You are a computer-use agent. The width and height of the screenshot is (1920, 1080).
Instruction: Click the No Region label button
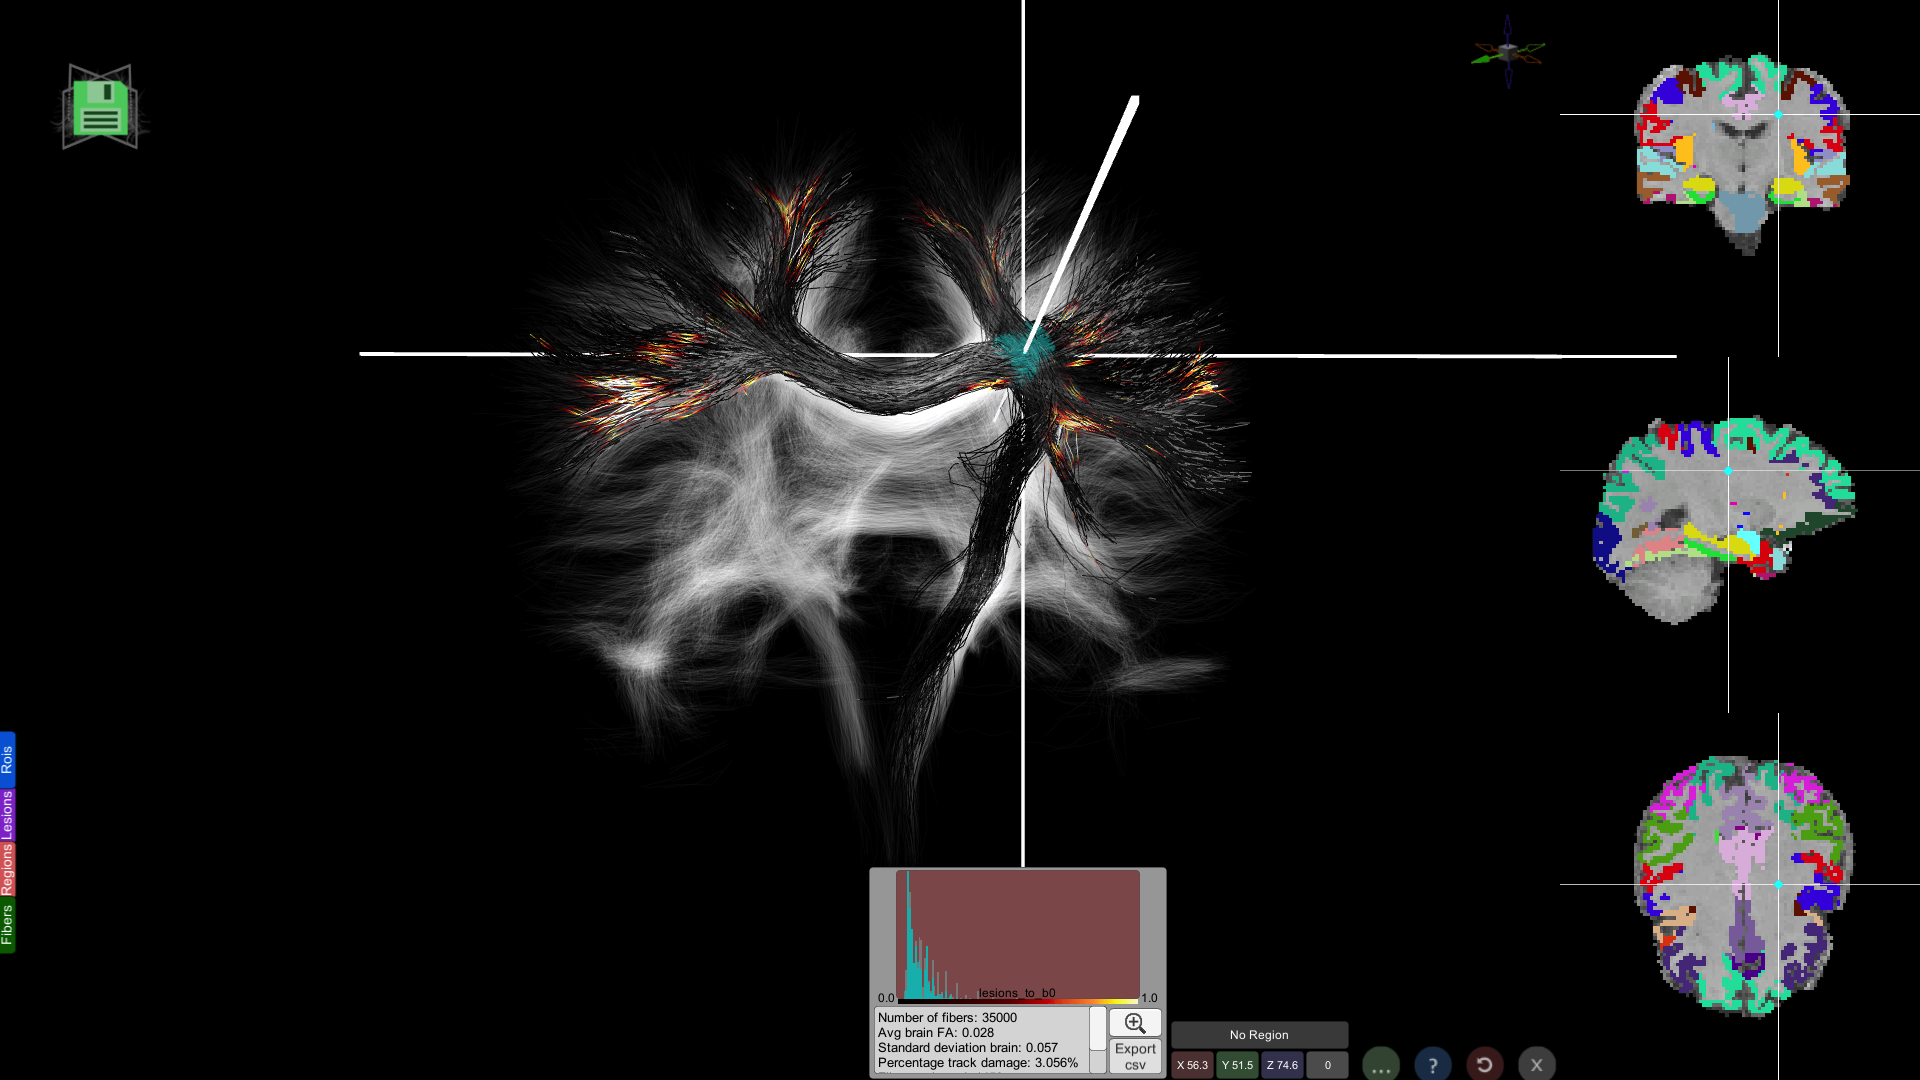(1259, 1035)
